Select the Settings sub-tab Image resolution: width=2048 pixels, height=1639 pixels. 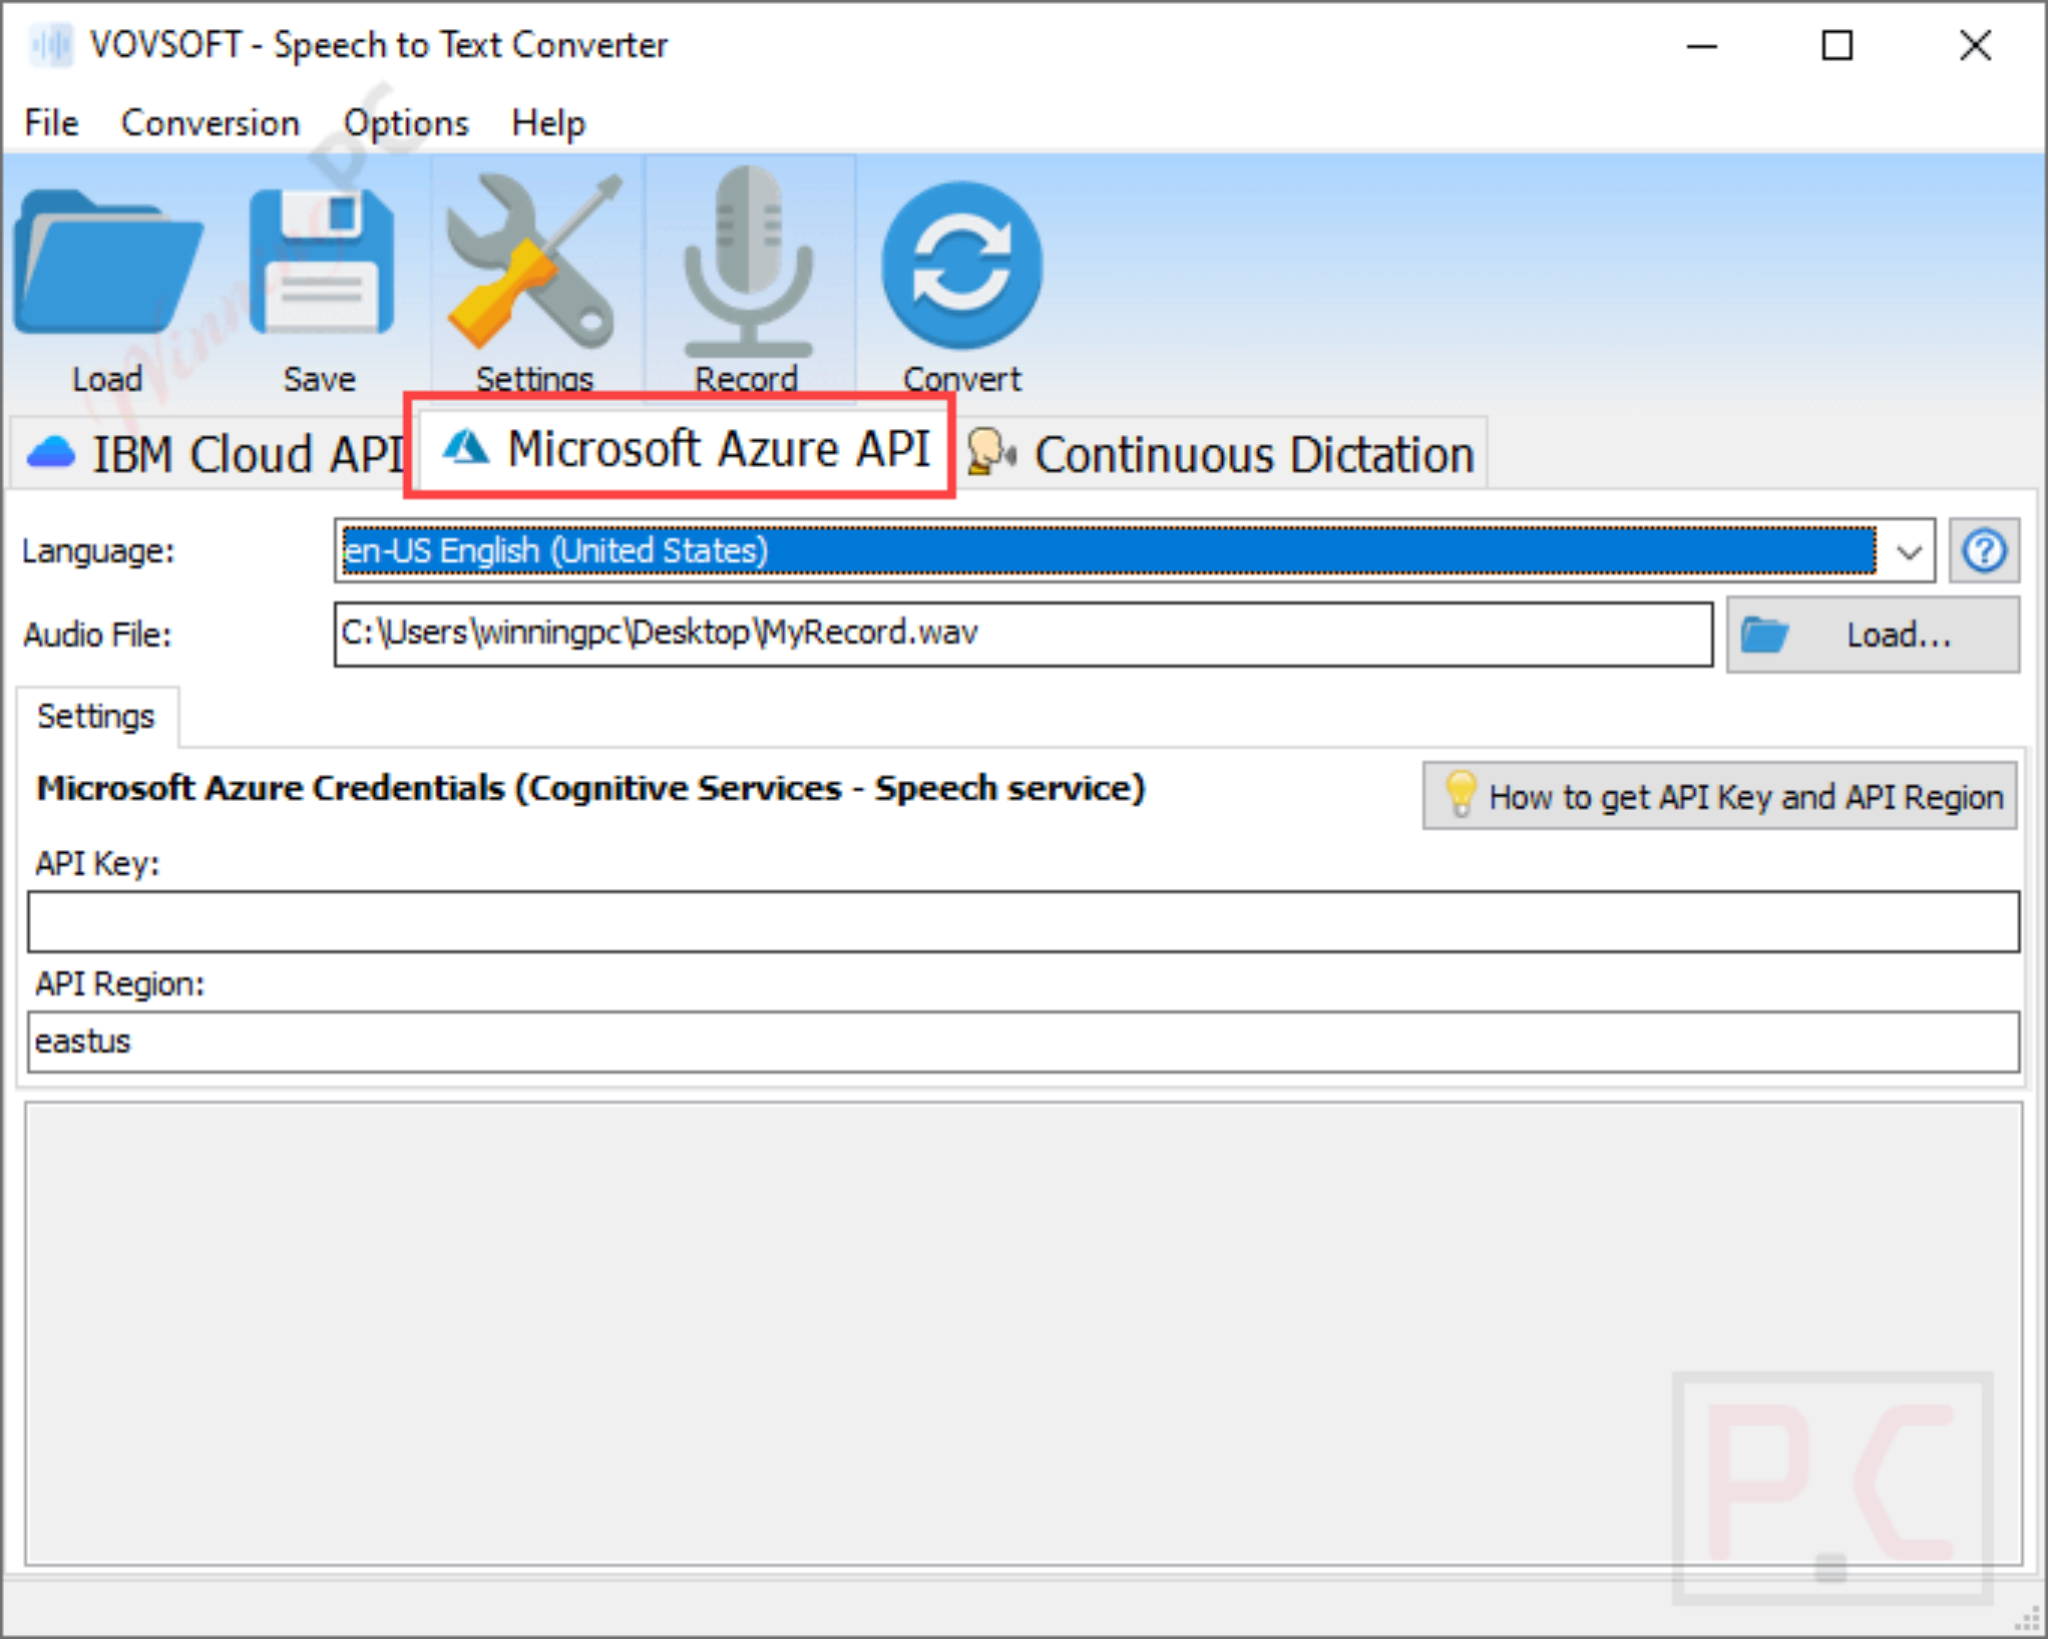(97, 716)
